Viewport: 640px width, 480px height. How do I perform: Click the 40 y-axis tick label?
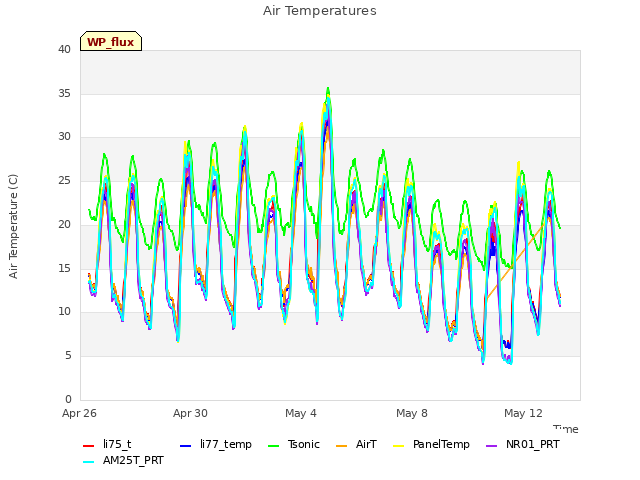pos(64,49)
